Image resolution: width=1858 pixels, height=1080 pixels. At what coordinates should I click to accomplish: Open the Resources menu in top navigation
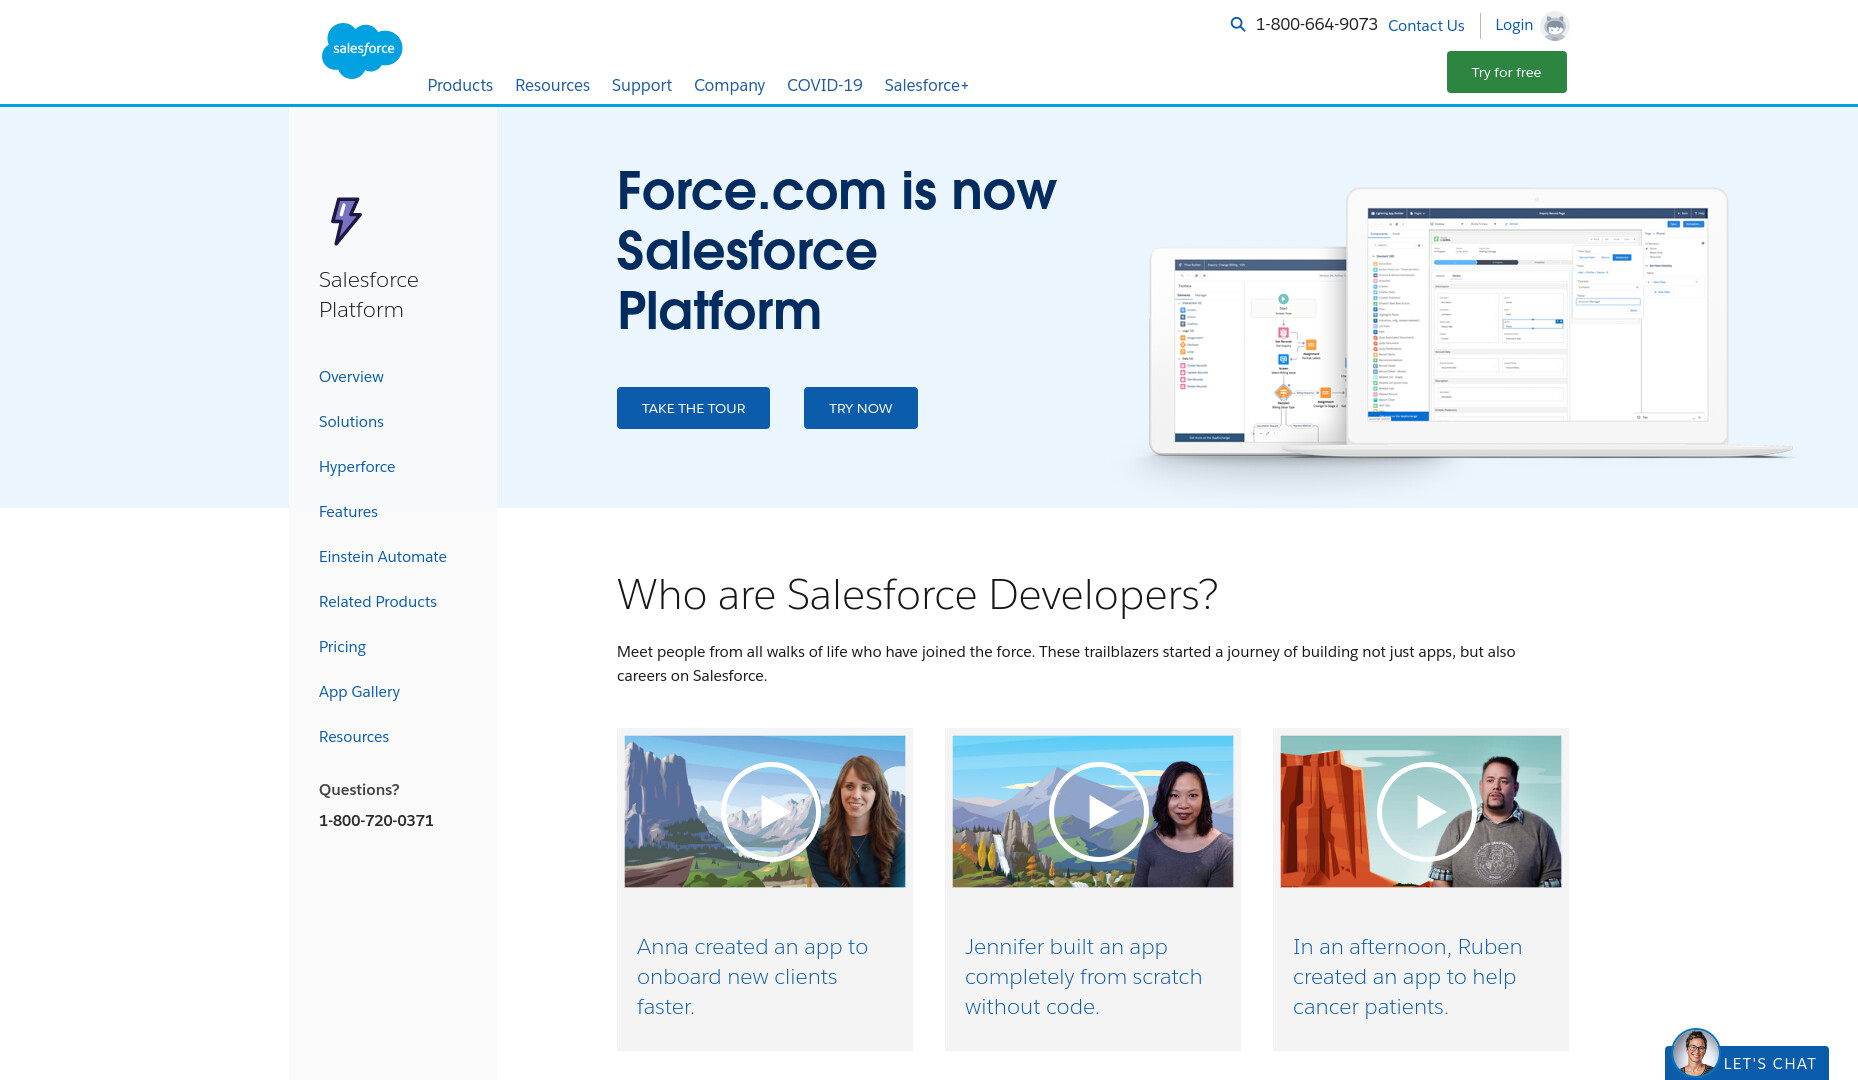pyautogui.click(x=552, y=85)
